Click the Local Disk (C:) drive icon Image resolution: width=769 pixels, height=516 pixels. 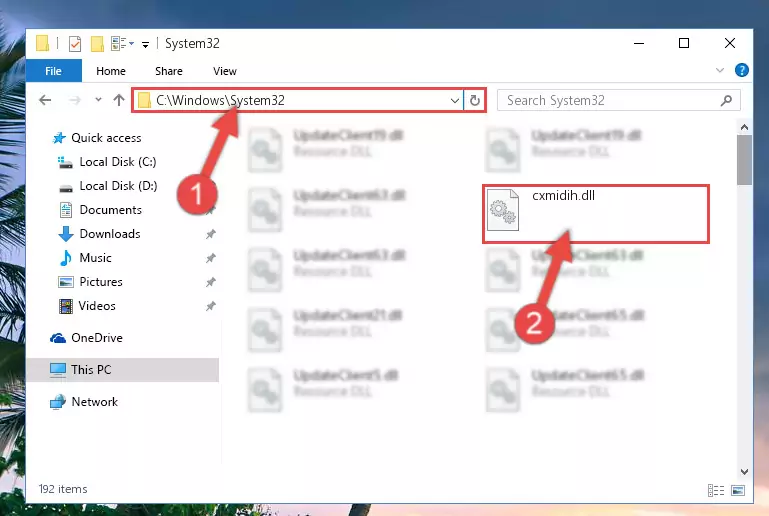(x=65, y=162)
